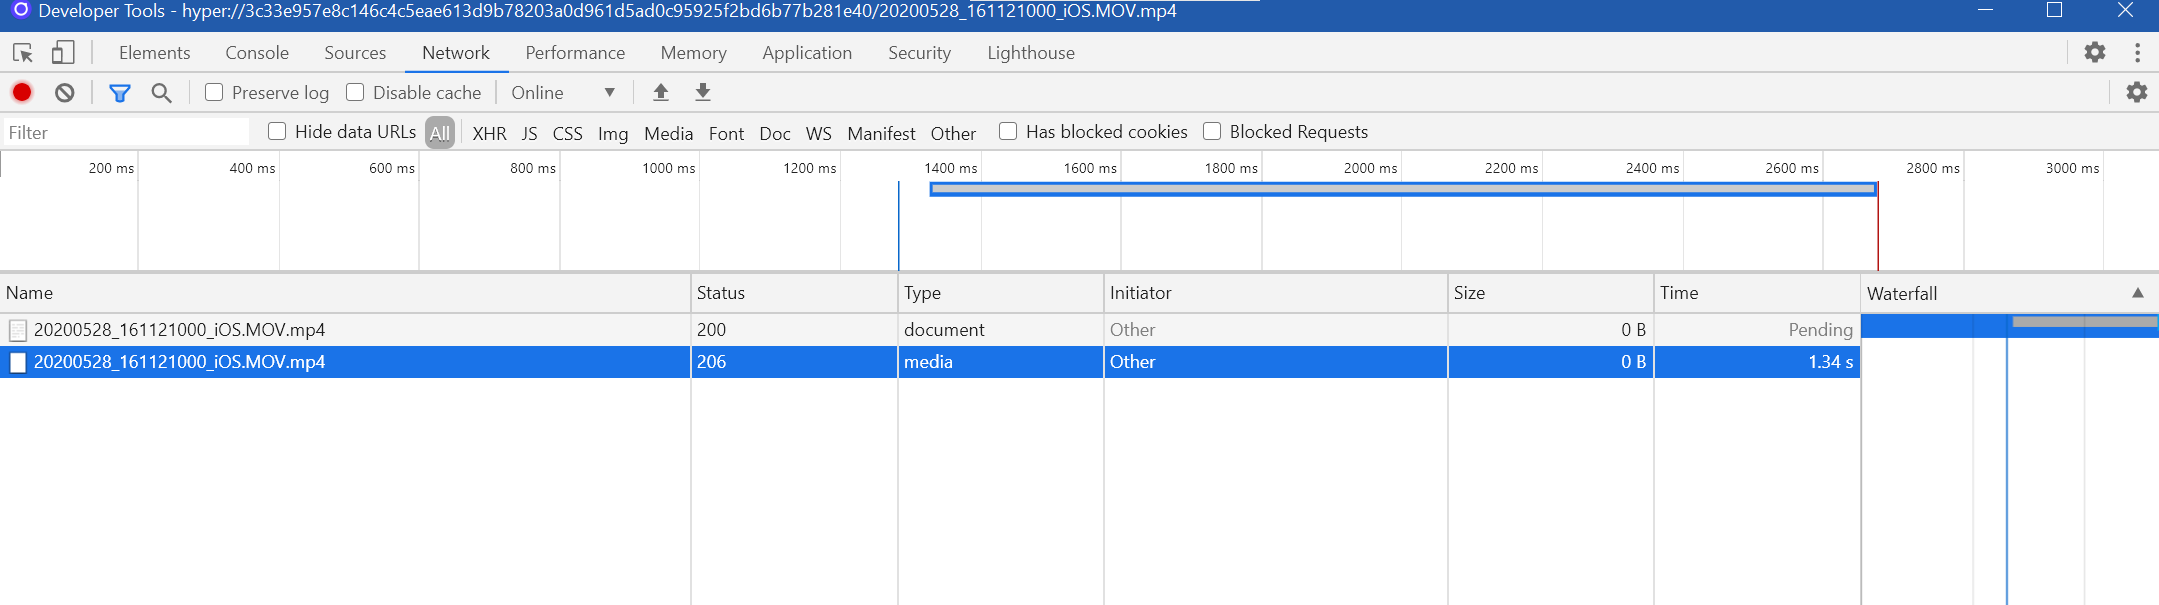Toggle the filter funnel icon

pyautogui.click(x=120, y=93)
